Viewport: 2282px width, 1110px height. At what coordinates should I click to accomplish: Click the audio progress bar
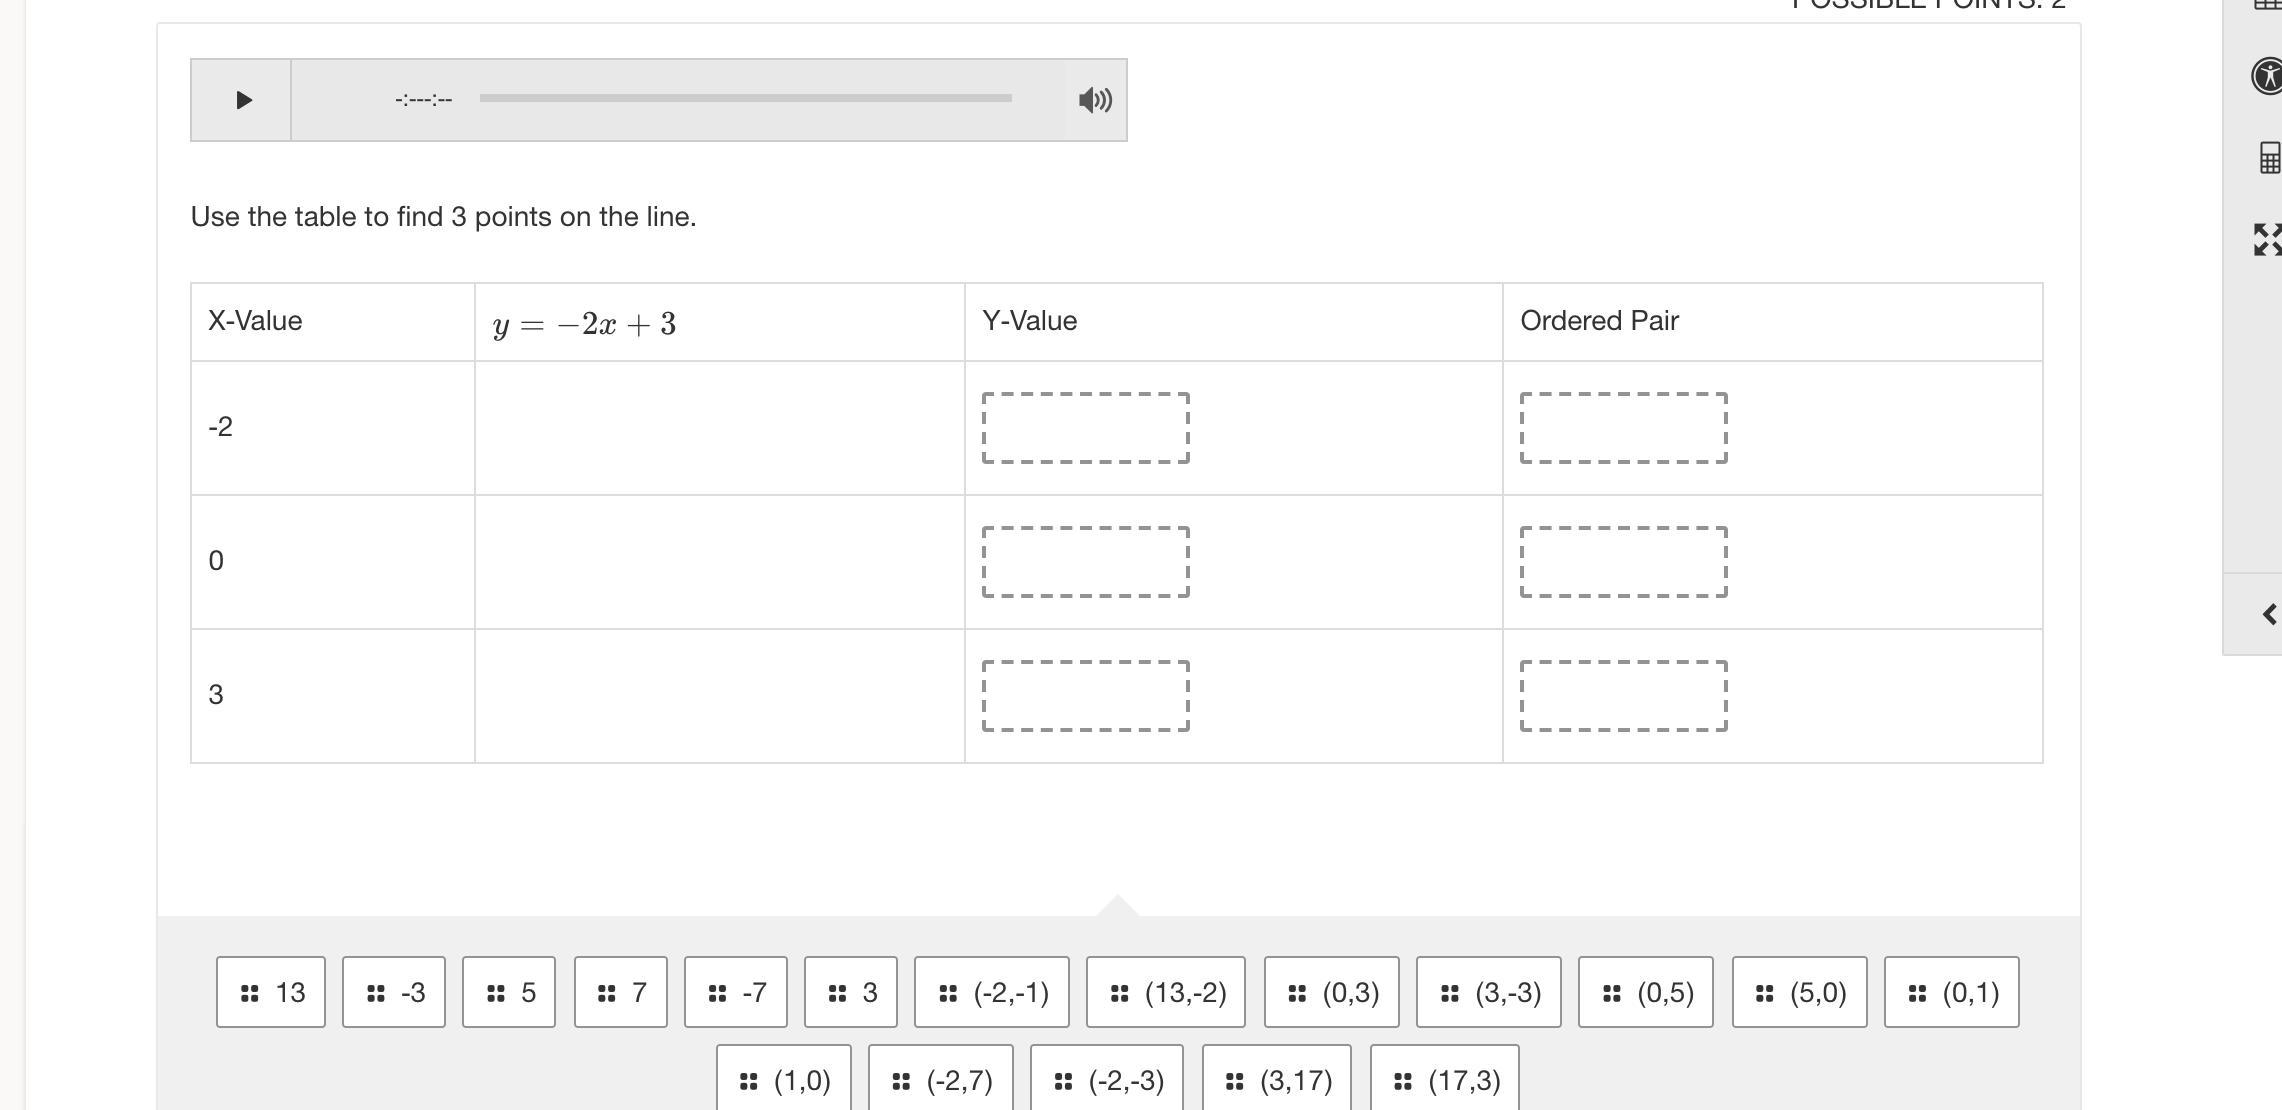point(745,98)
